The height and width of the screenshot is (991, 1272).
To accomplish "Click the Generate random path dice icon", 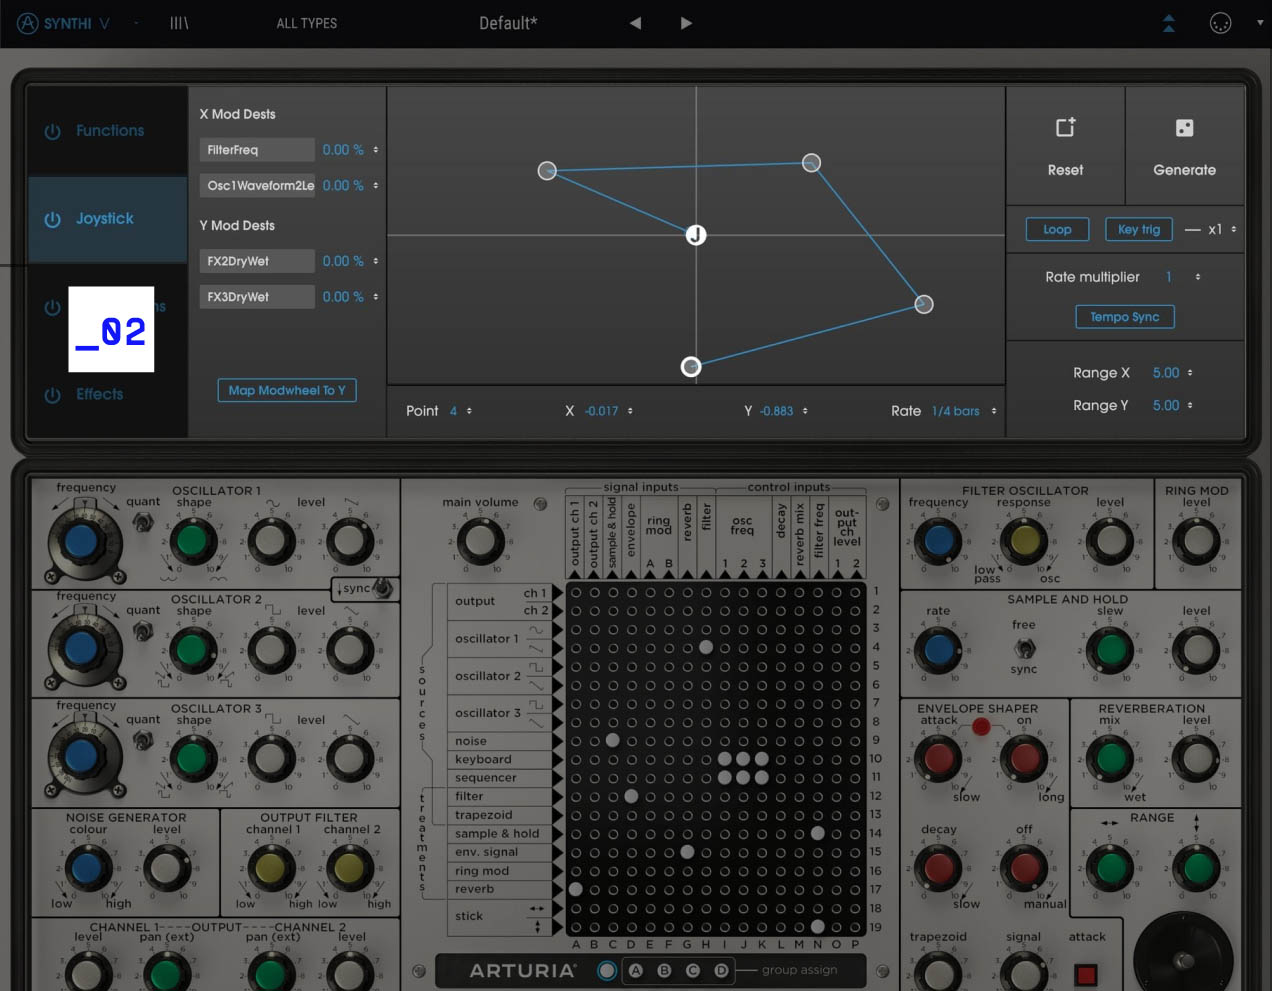I will [x=1184, y=128].
